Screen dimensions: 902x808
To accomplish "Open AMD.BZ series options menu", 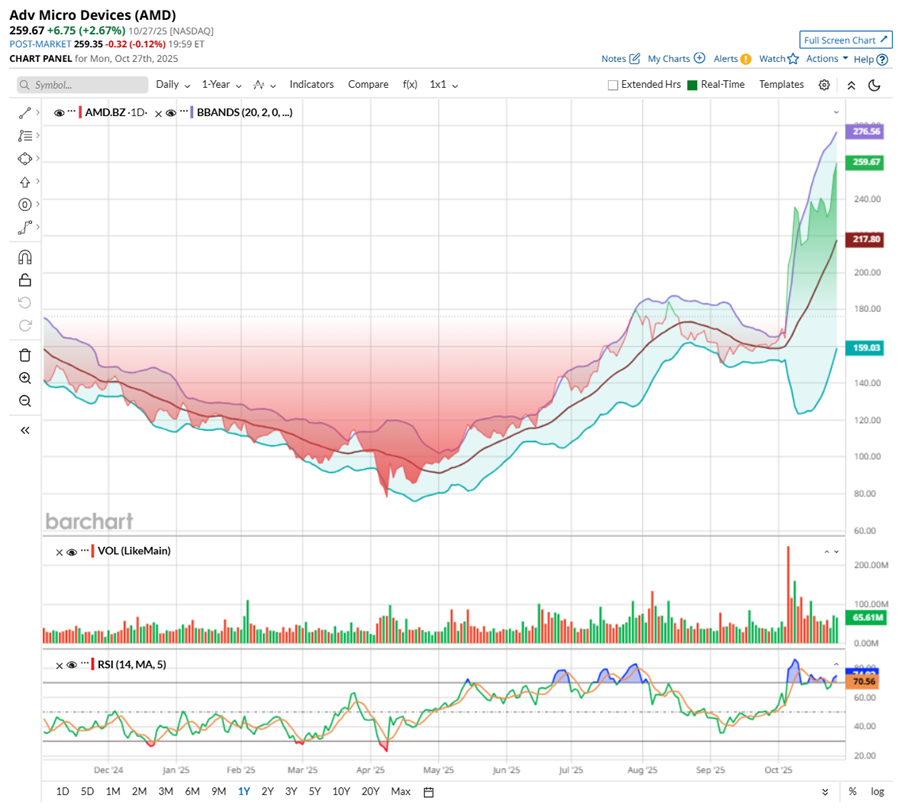I will coord(71,111).
